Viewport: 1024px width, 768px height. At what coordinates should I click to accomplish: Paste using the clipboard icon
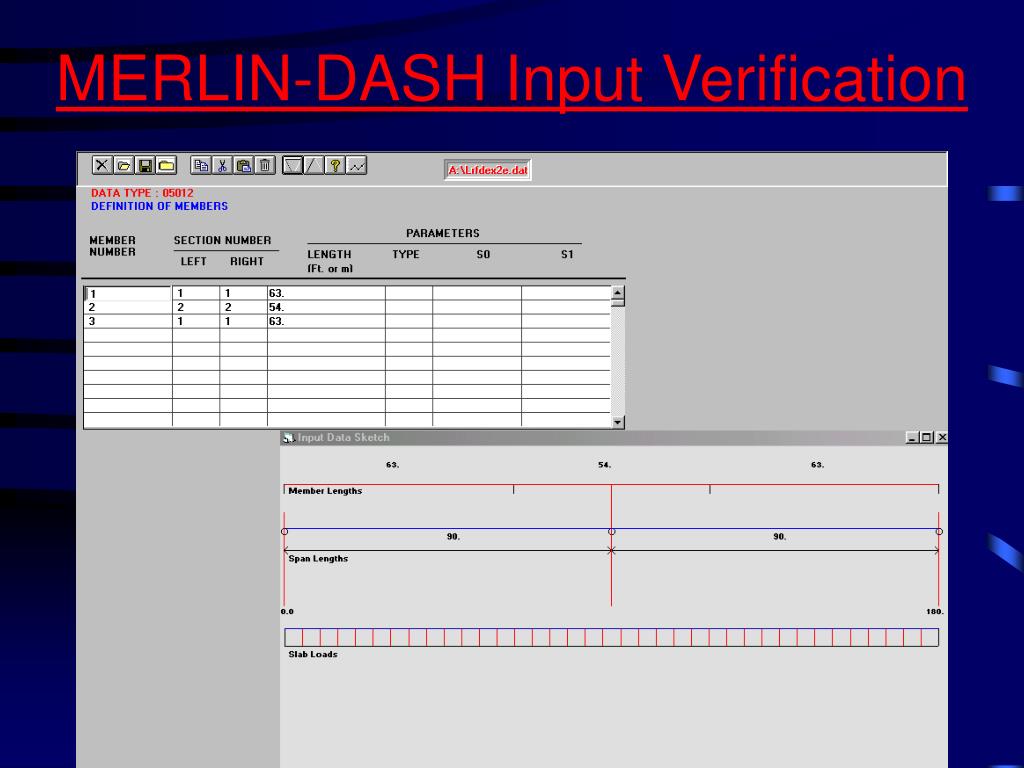coord(244,165)
